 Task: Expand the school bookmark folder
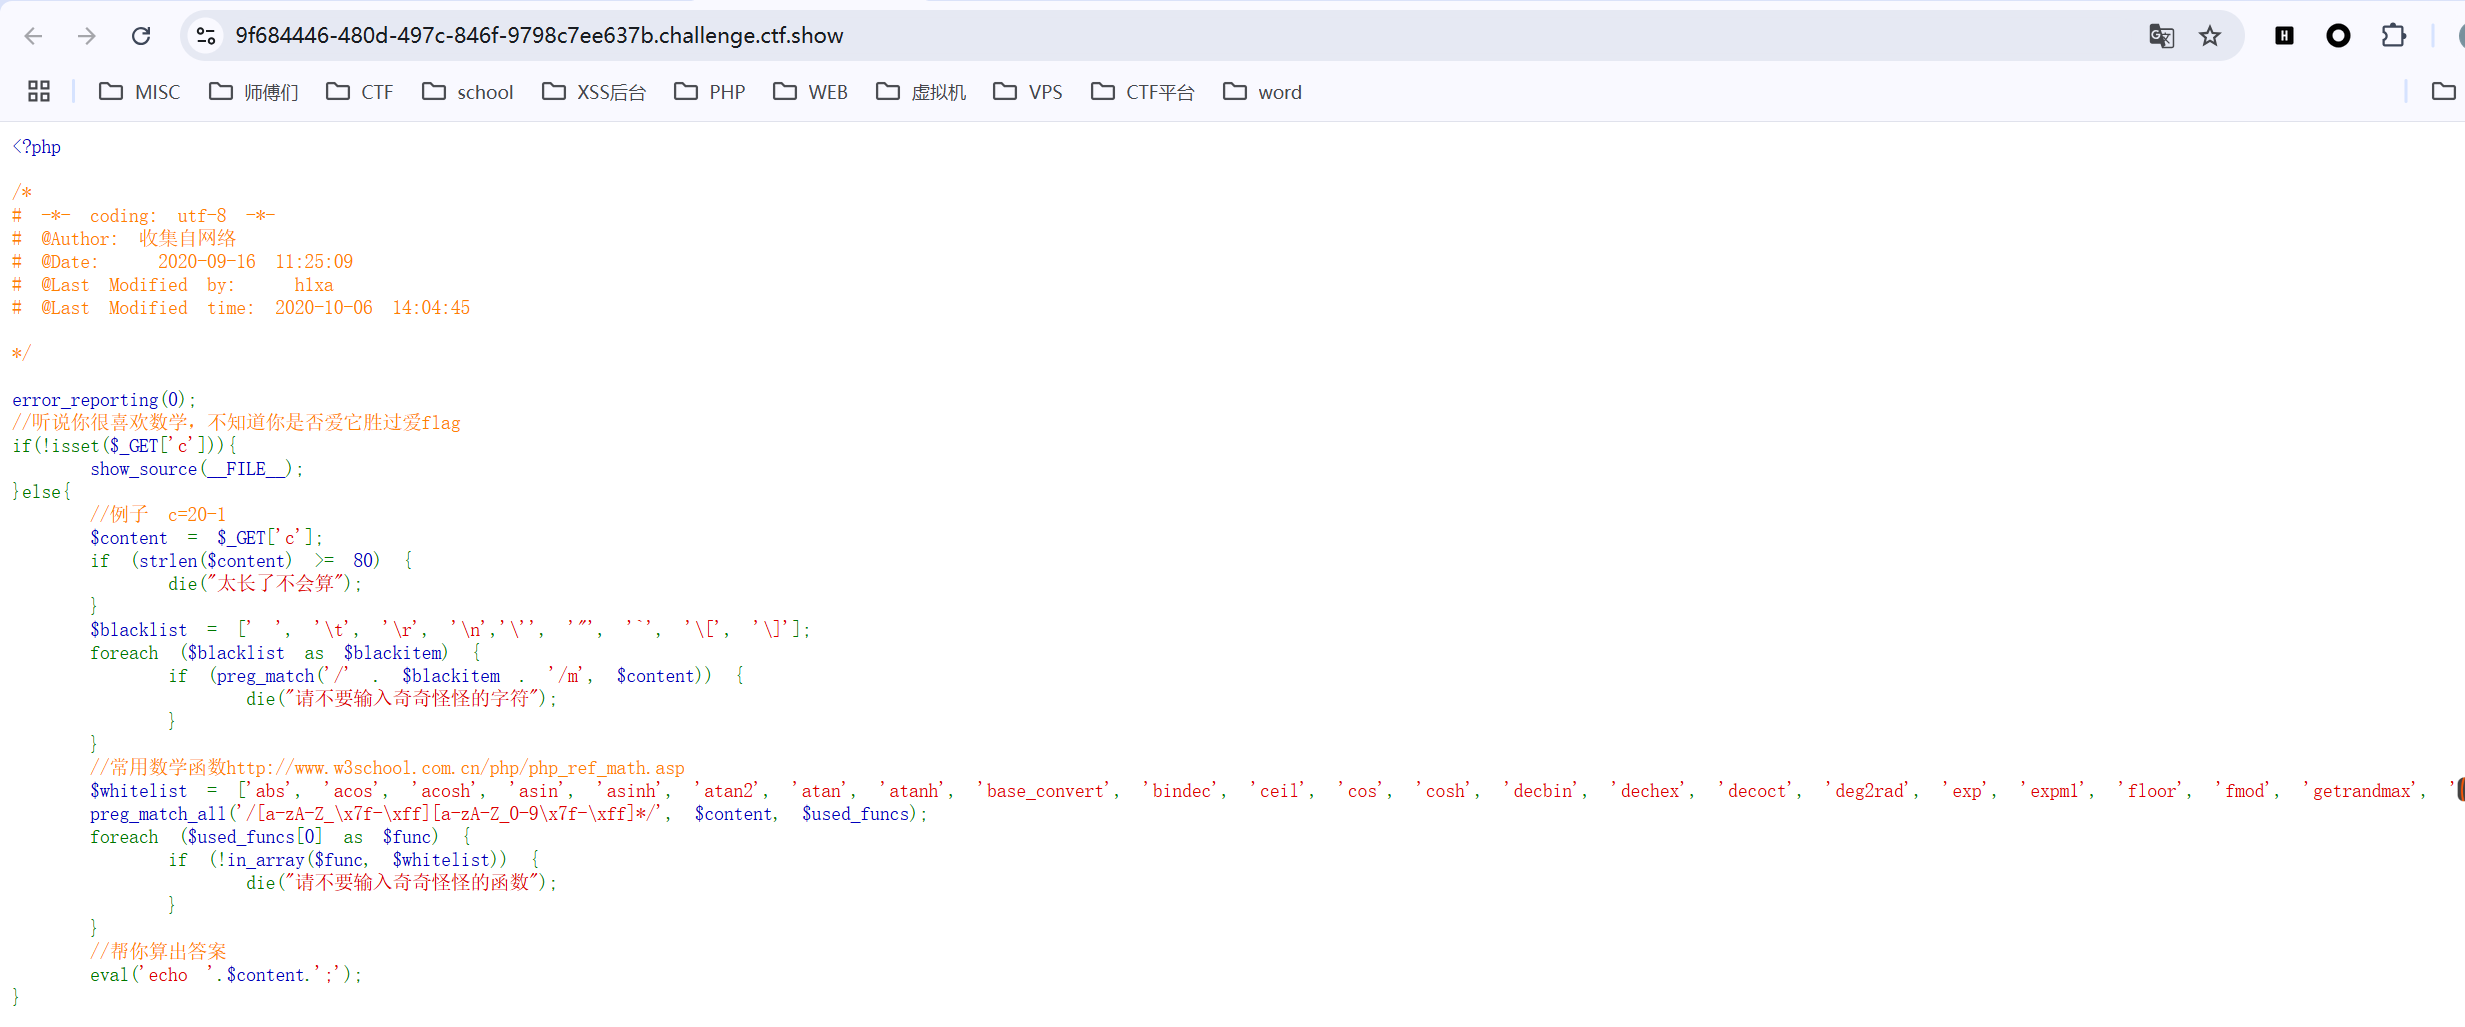[468, 92]
